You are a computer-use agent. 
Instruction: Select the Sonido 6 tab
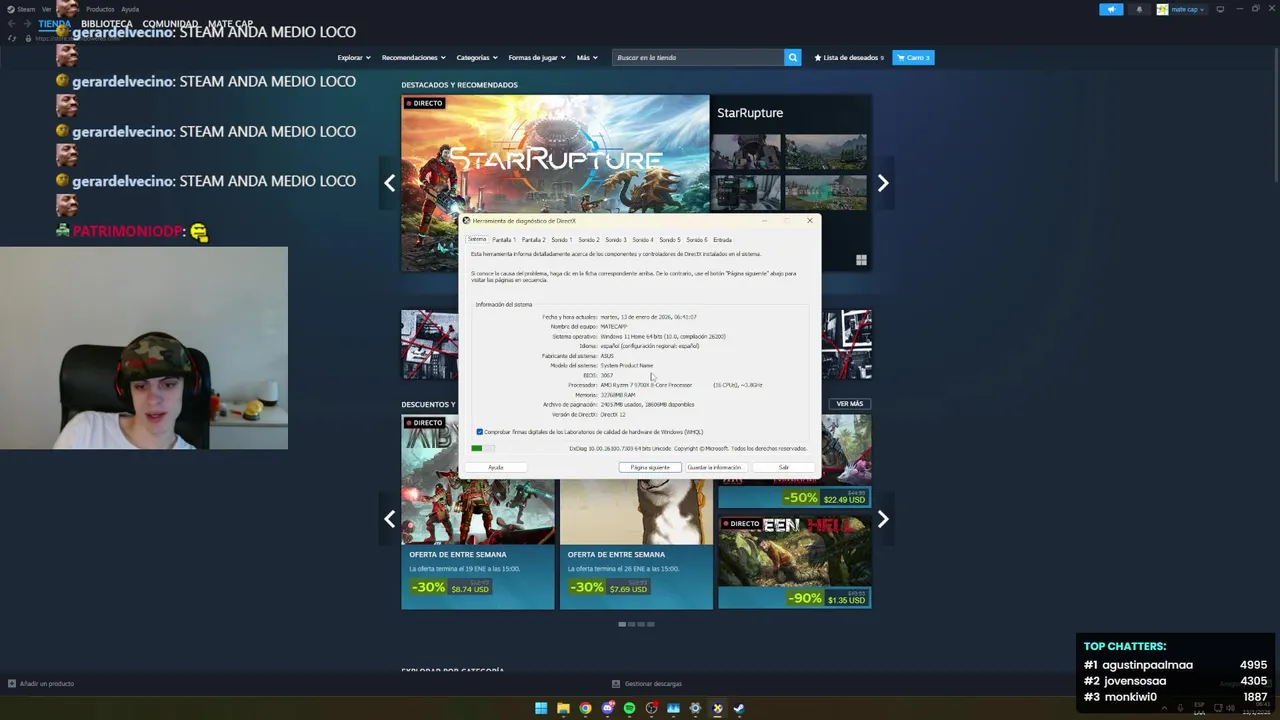[696, 240]
